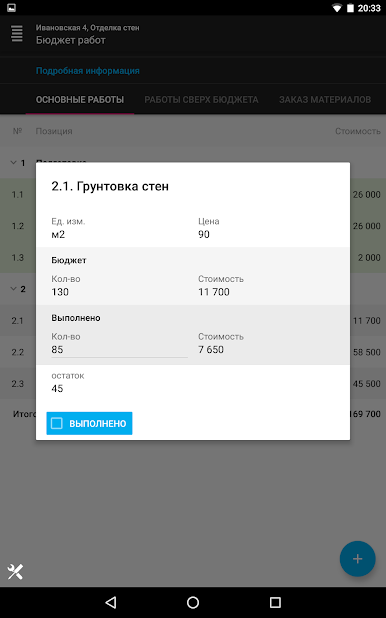Tap the Android home button
386x618 pixels.
click(x=193, y=602)
